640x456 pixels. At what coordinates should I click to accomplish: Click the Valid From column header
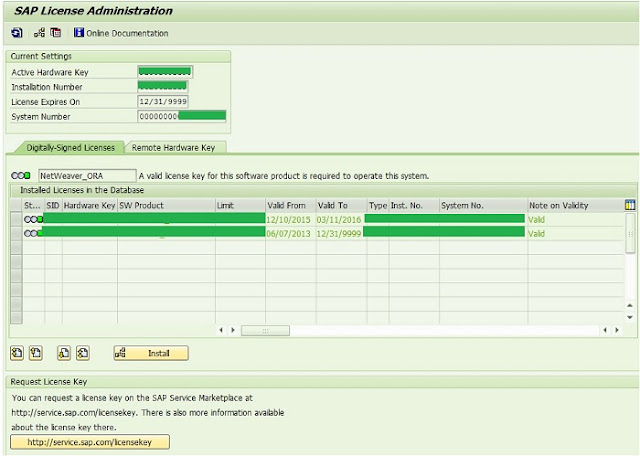tap(291, 205)
